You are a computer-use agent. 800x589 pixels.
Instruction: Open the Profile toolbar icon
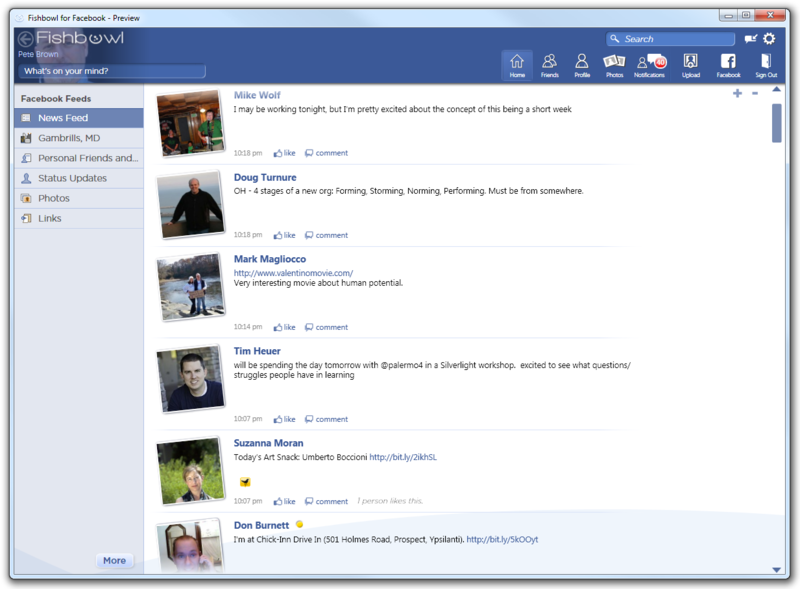point(582,65)
